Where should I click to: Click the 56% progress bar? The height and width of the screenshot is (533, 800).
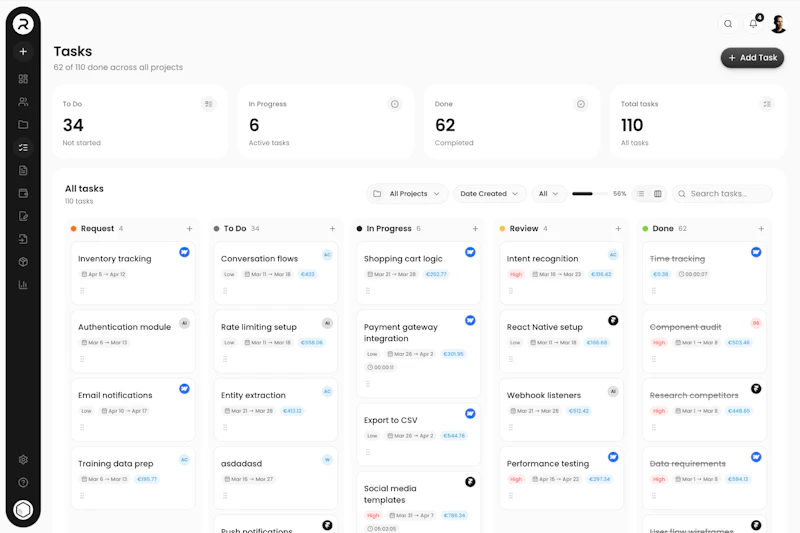click(590, 194)
